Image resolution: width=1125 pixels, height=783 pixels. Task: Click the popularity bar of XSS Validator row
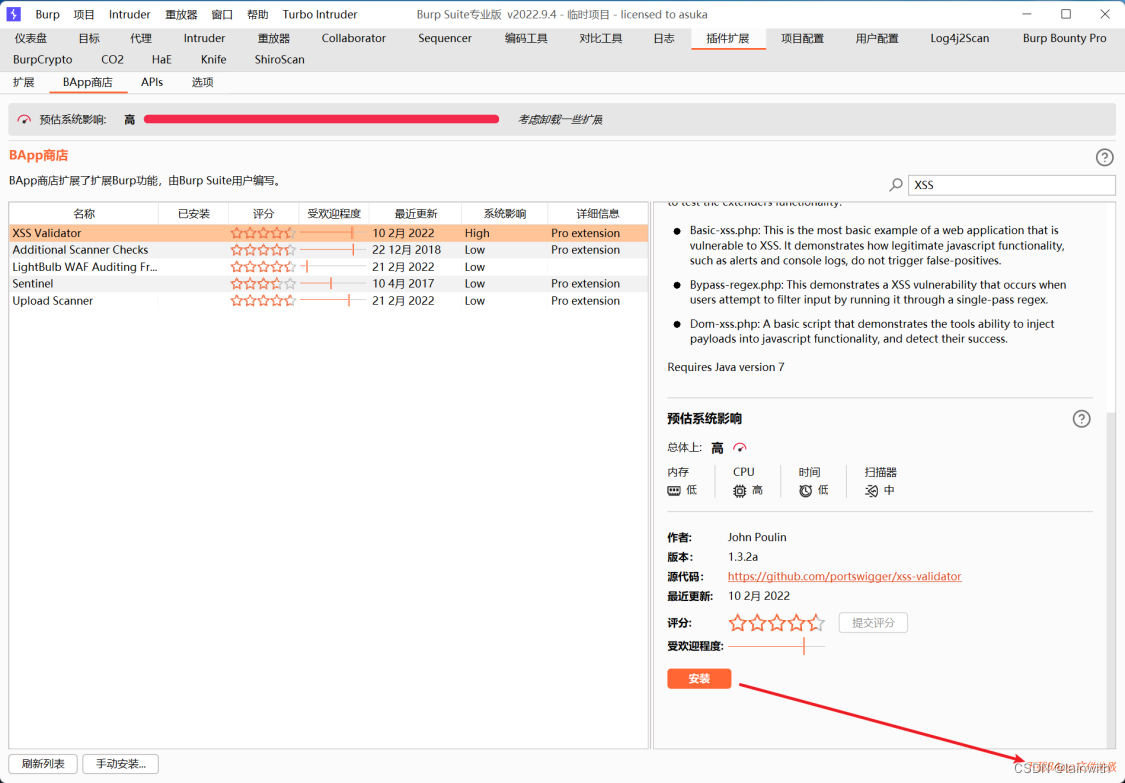333,233
